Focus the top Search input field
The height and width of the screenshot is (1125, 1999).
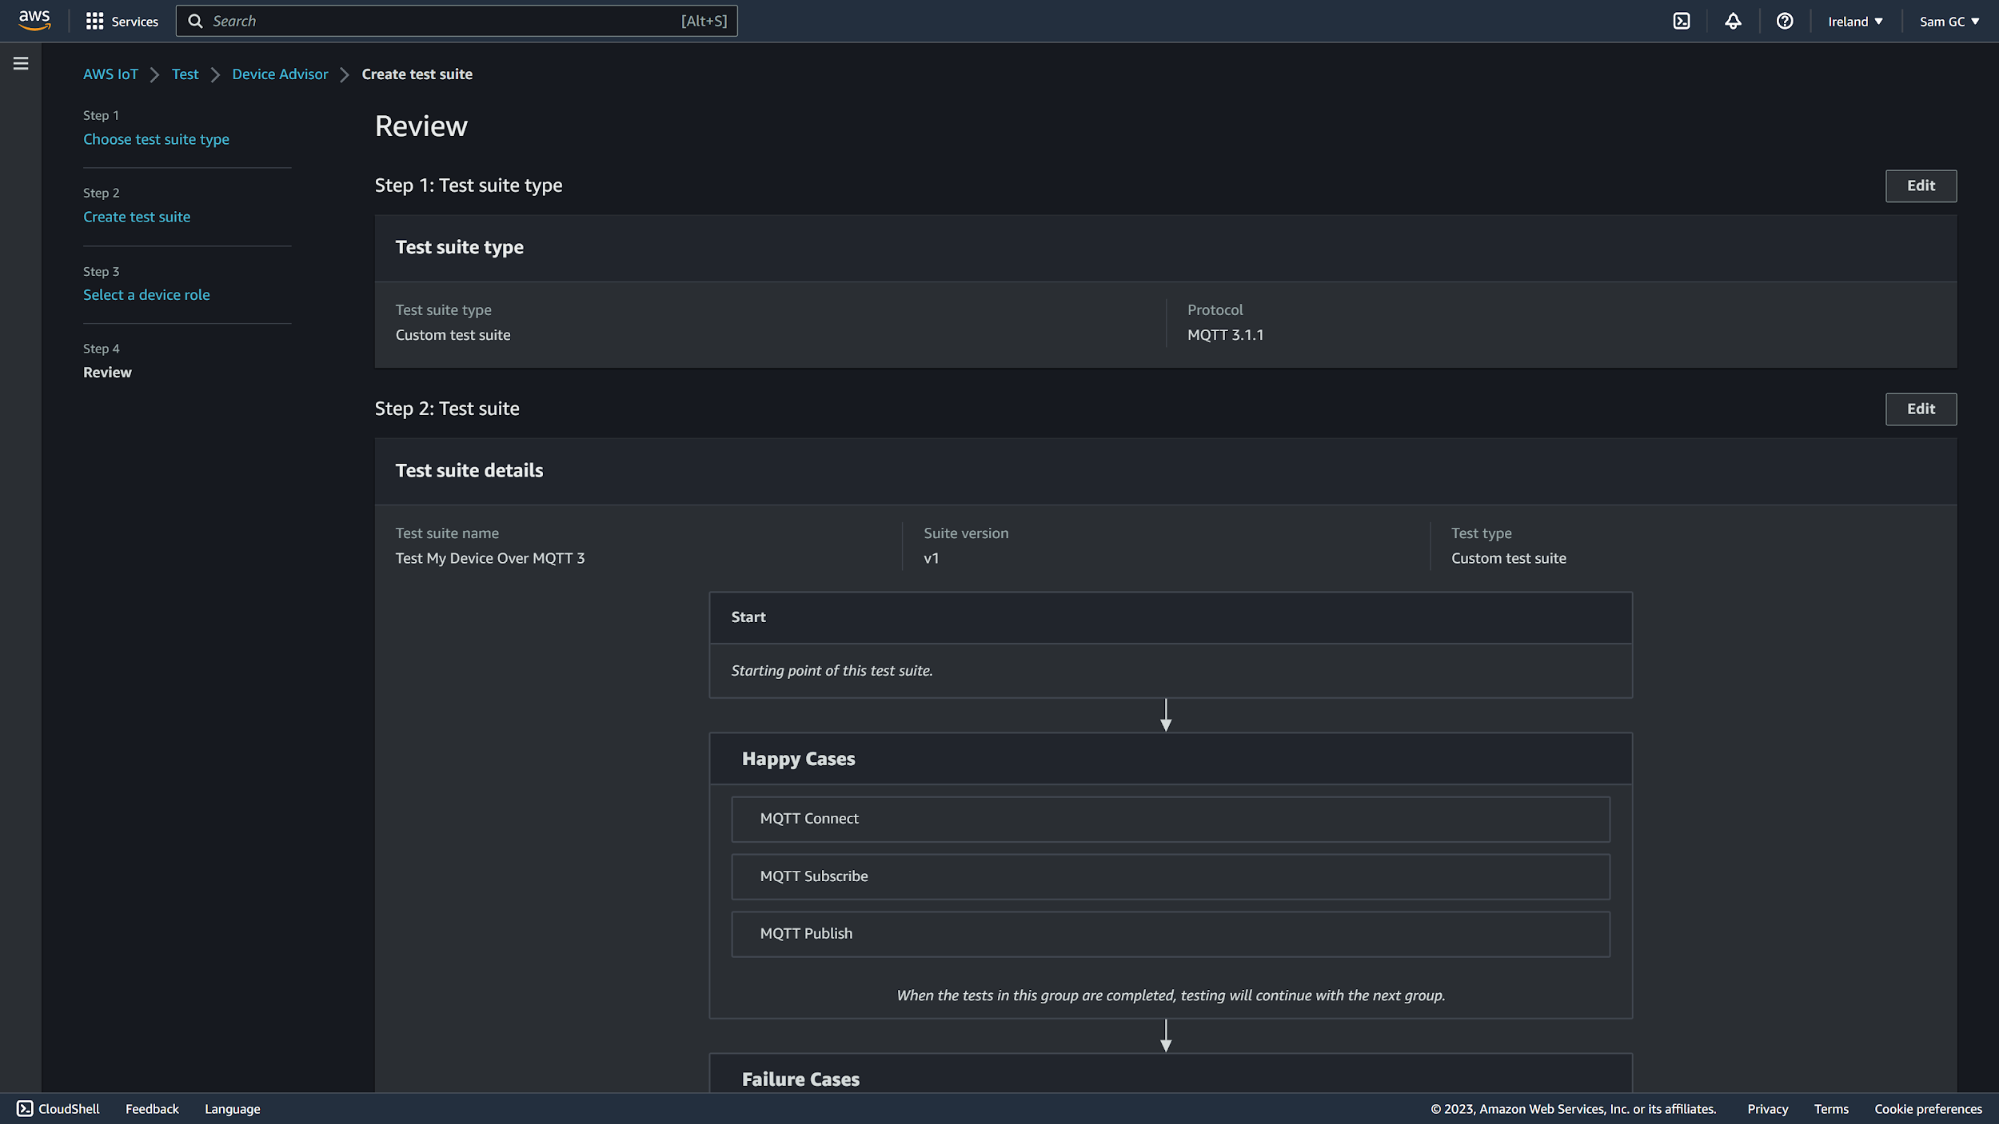pos(440,21)
